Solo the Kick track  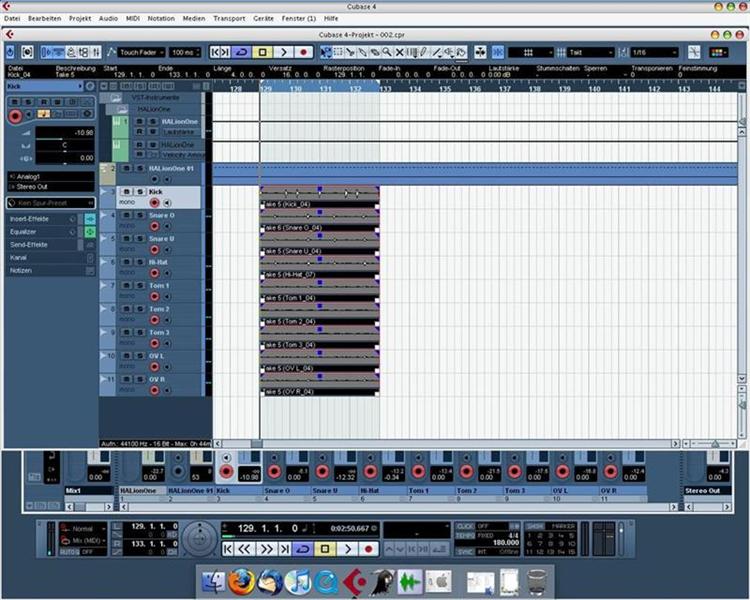click(140, 191)
